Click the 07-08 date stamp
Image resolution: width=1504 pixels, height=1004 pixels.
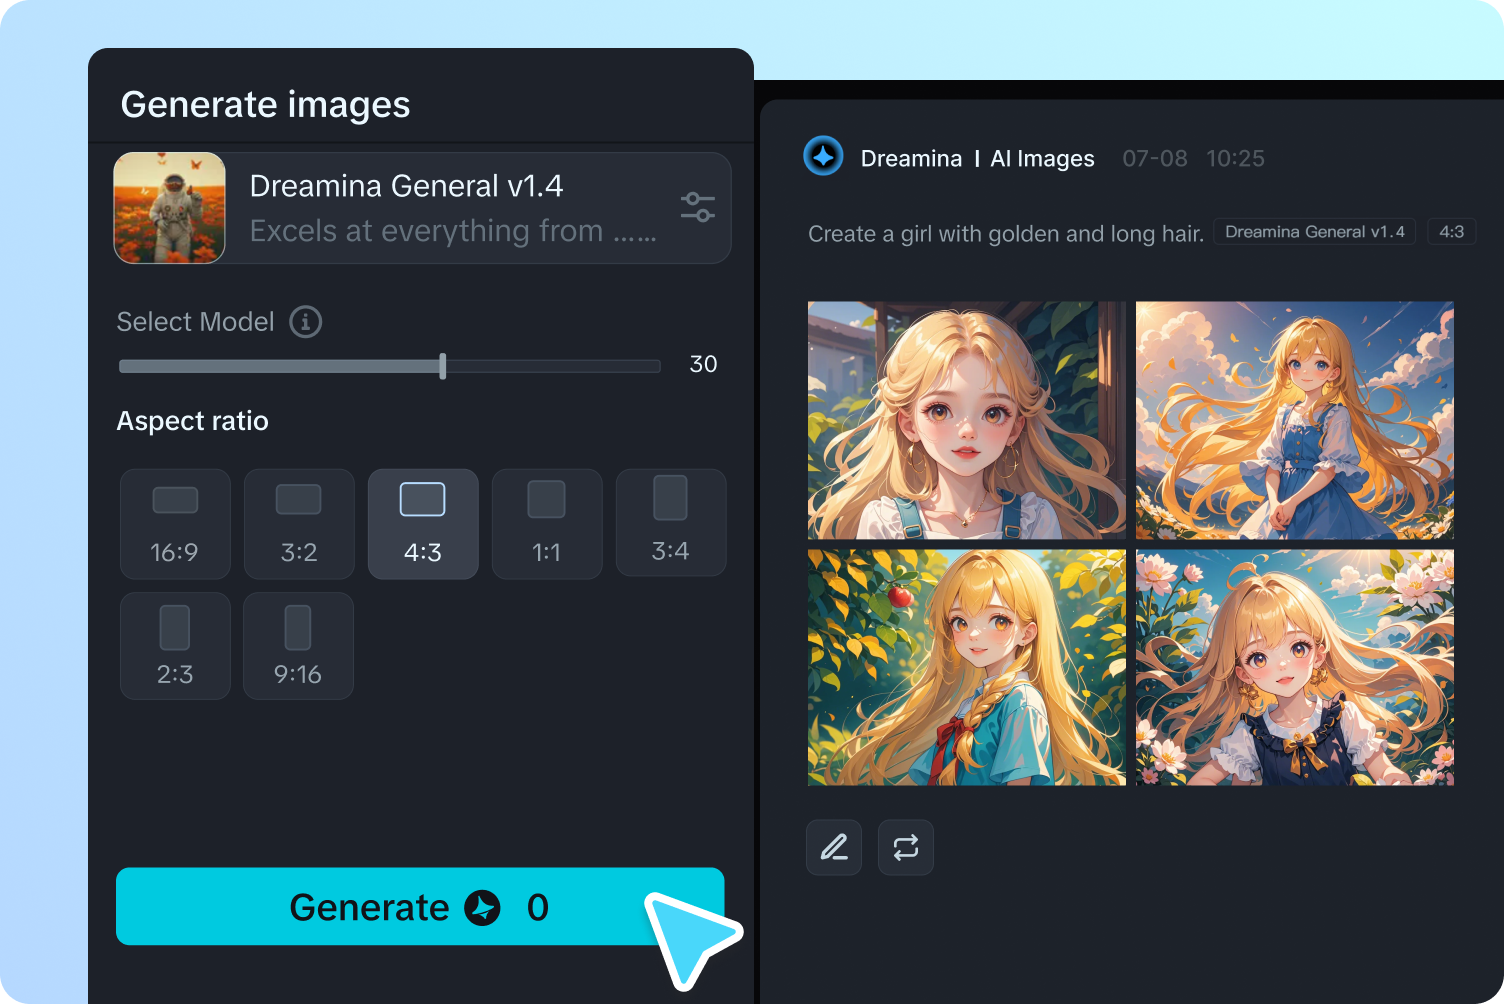click(1155, 159)
